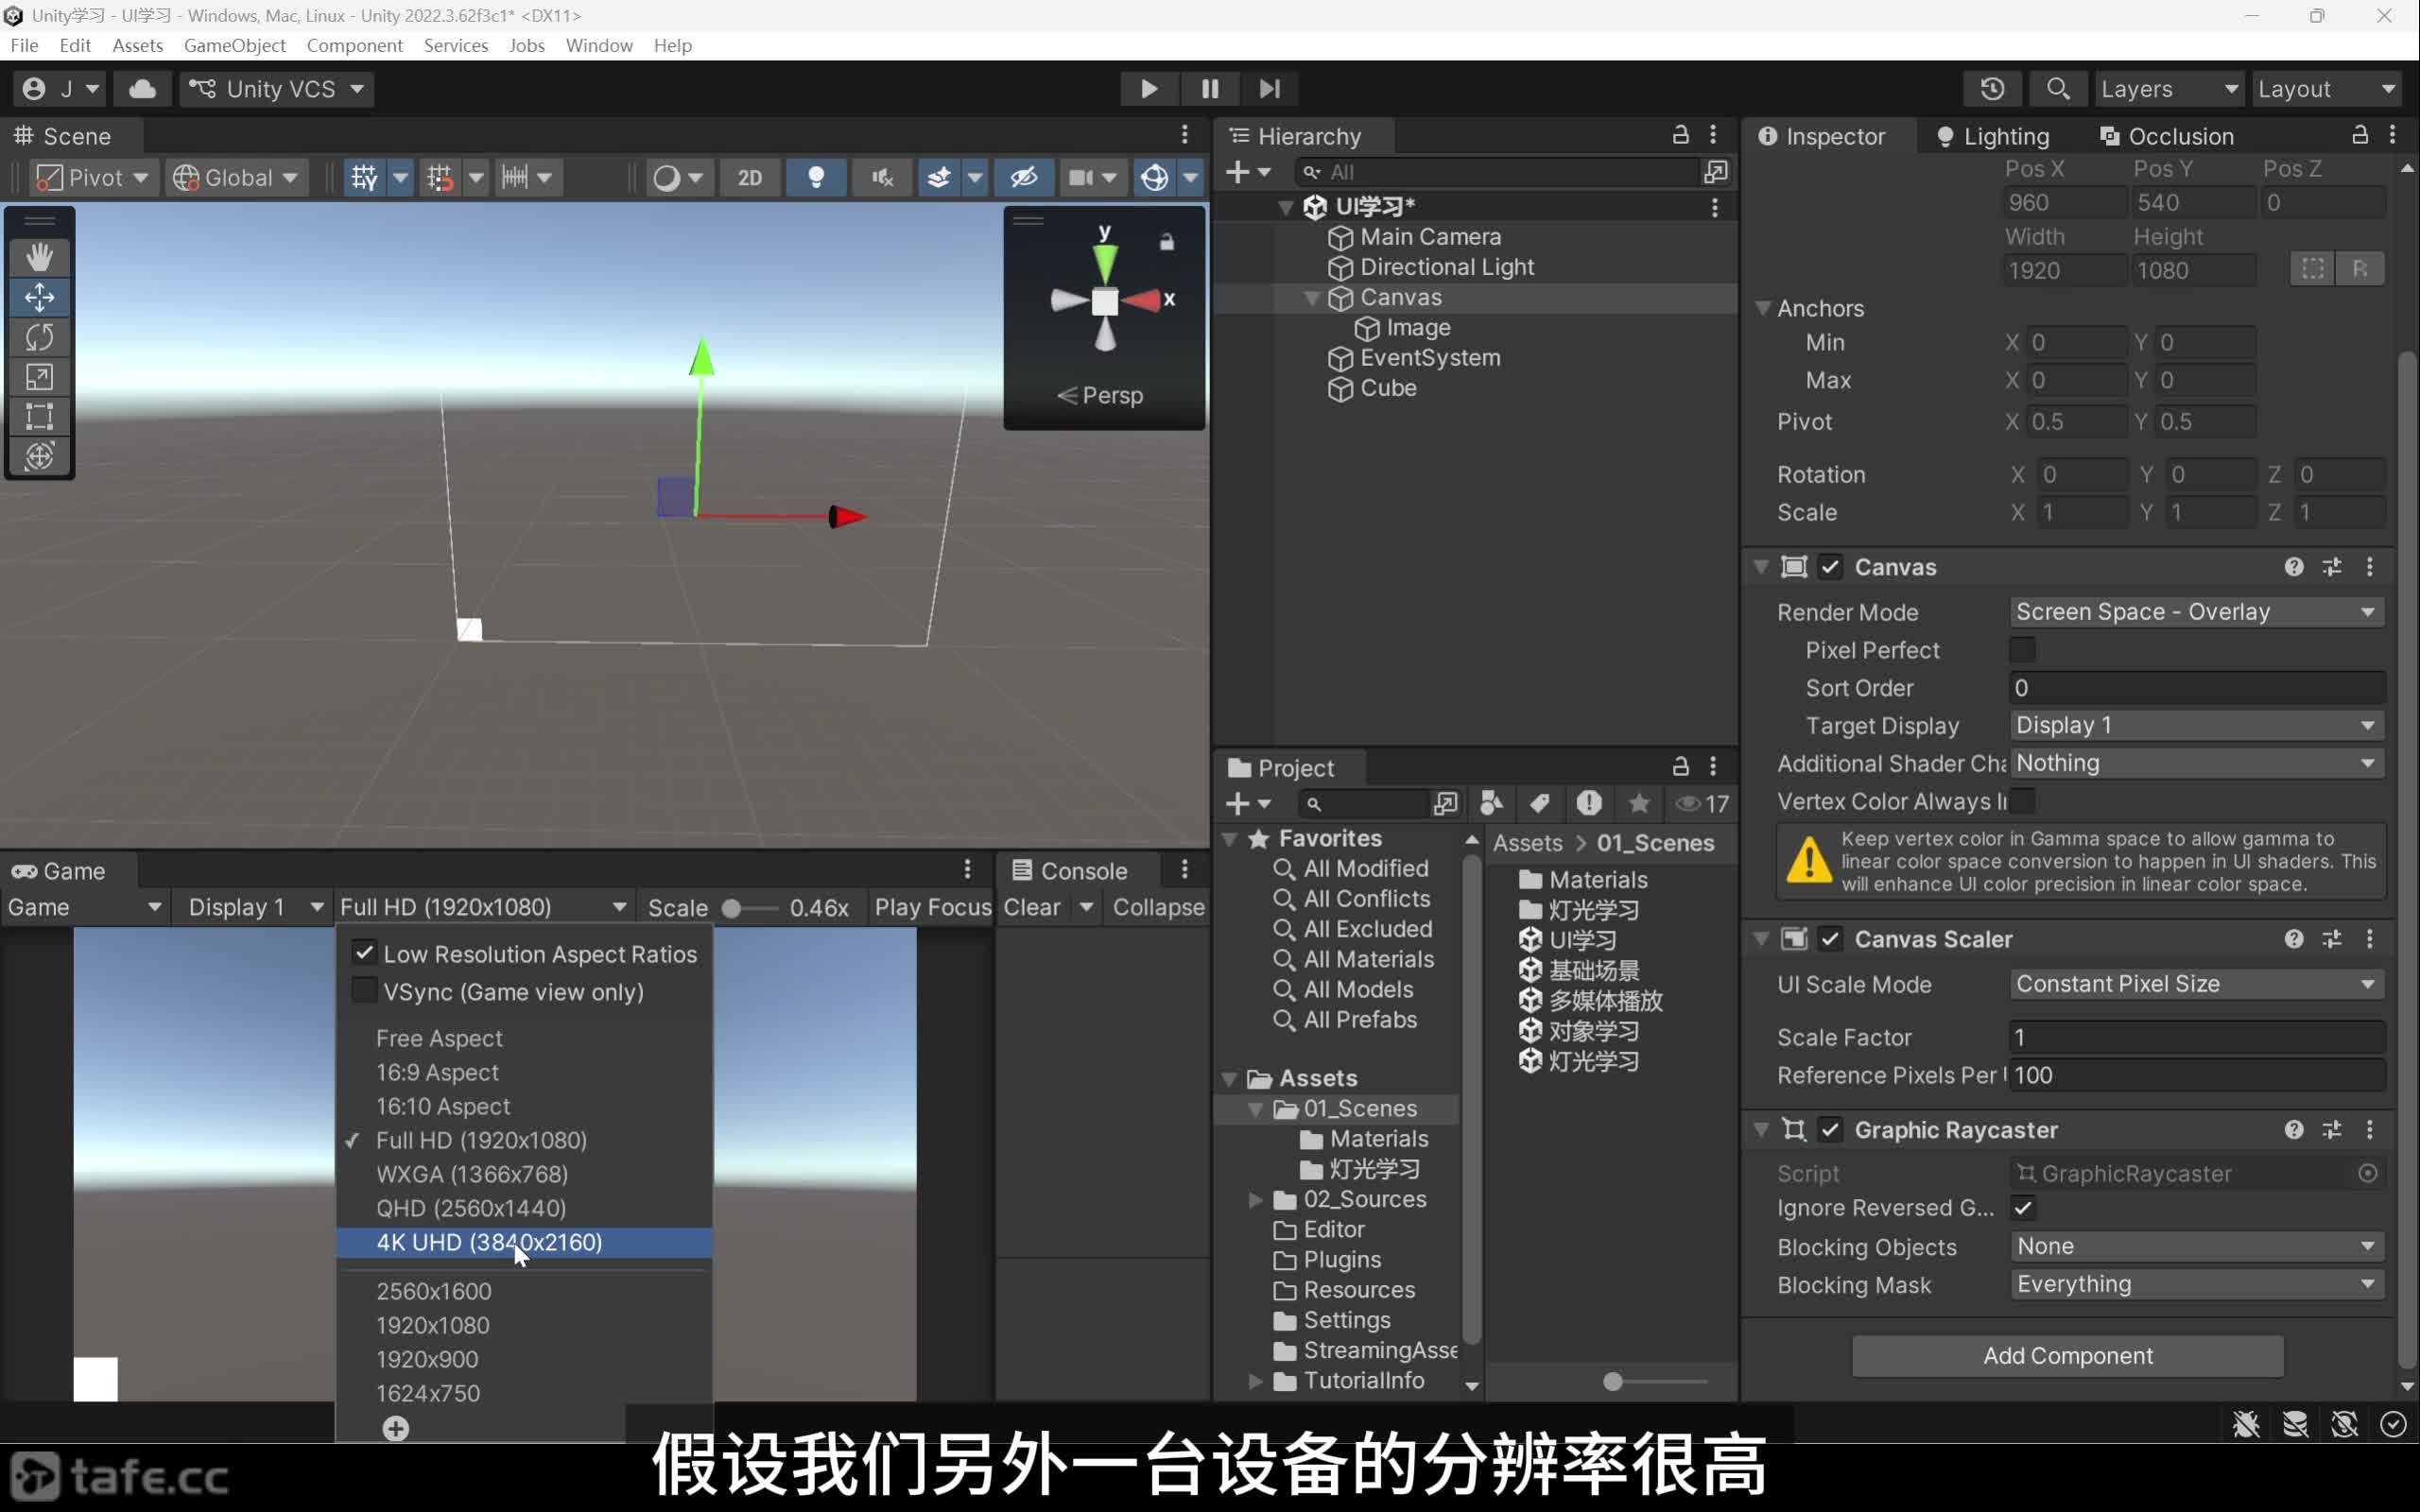This screenshot has height=1512, width=2420.
Task: Toggle hidden objects visibility in Scene
Action: click(x=1023, y=178)
